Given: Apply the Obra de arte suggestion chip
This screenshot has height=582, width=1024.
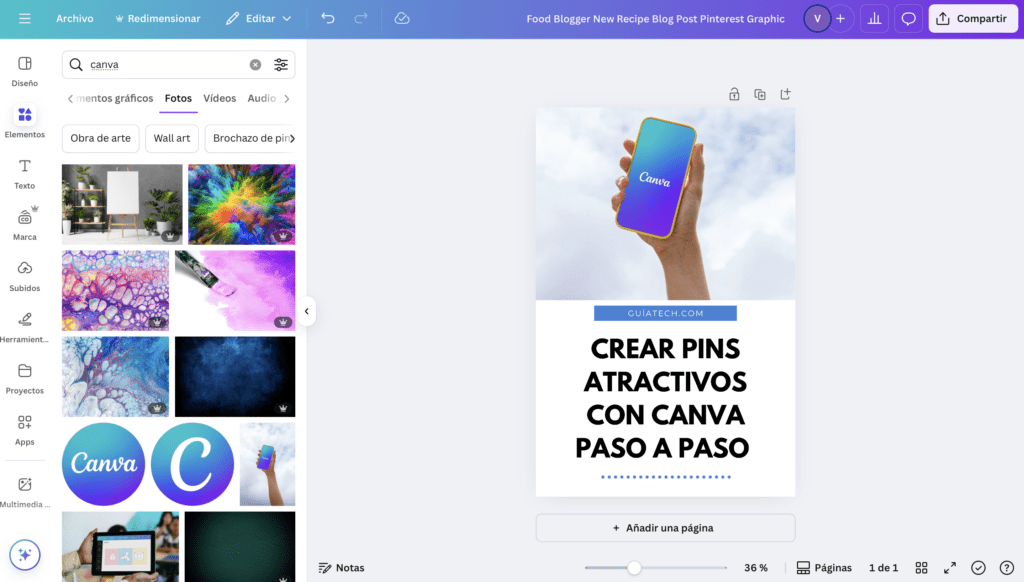Looking at the screenshot, I should pyautogui.click(x=101, y=138).
